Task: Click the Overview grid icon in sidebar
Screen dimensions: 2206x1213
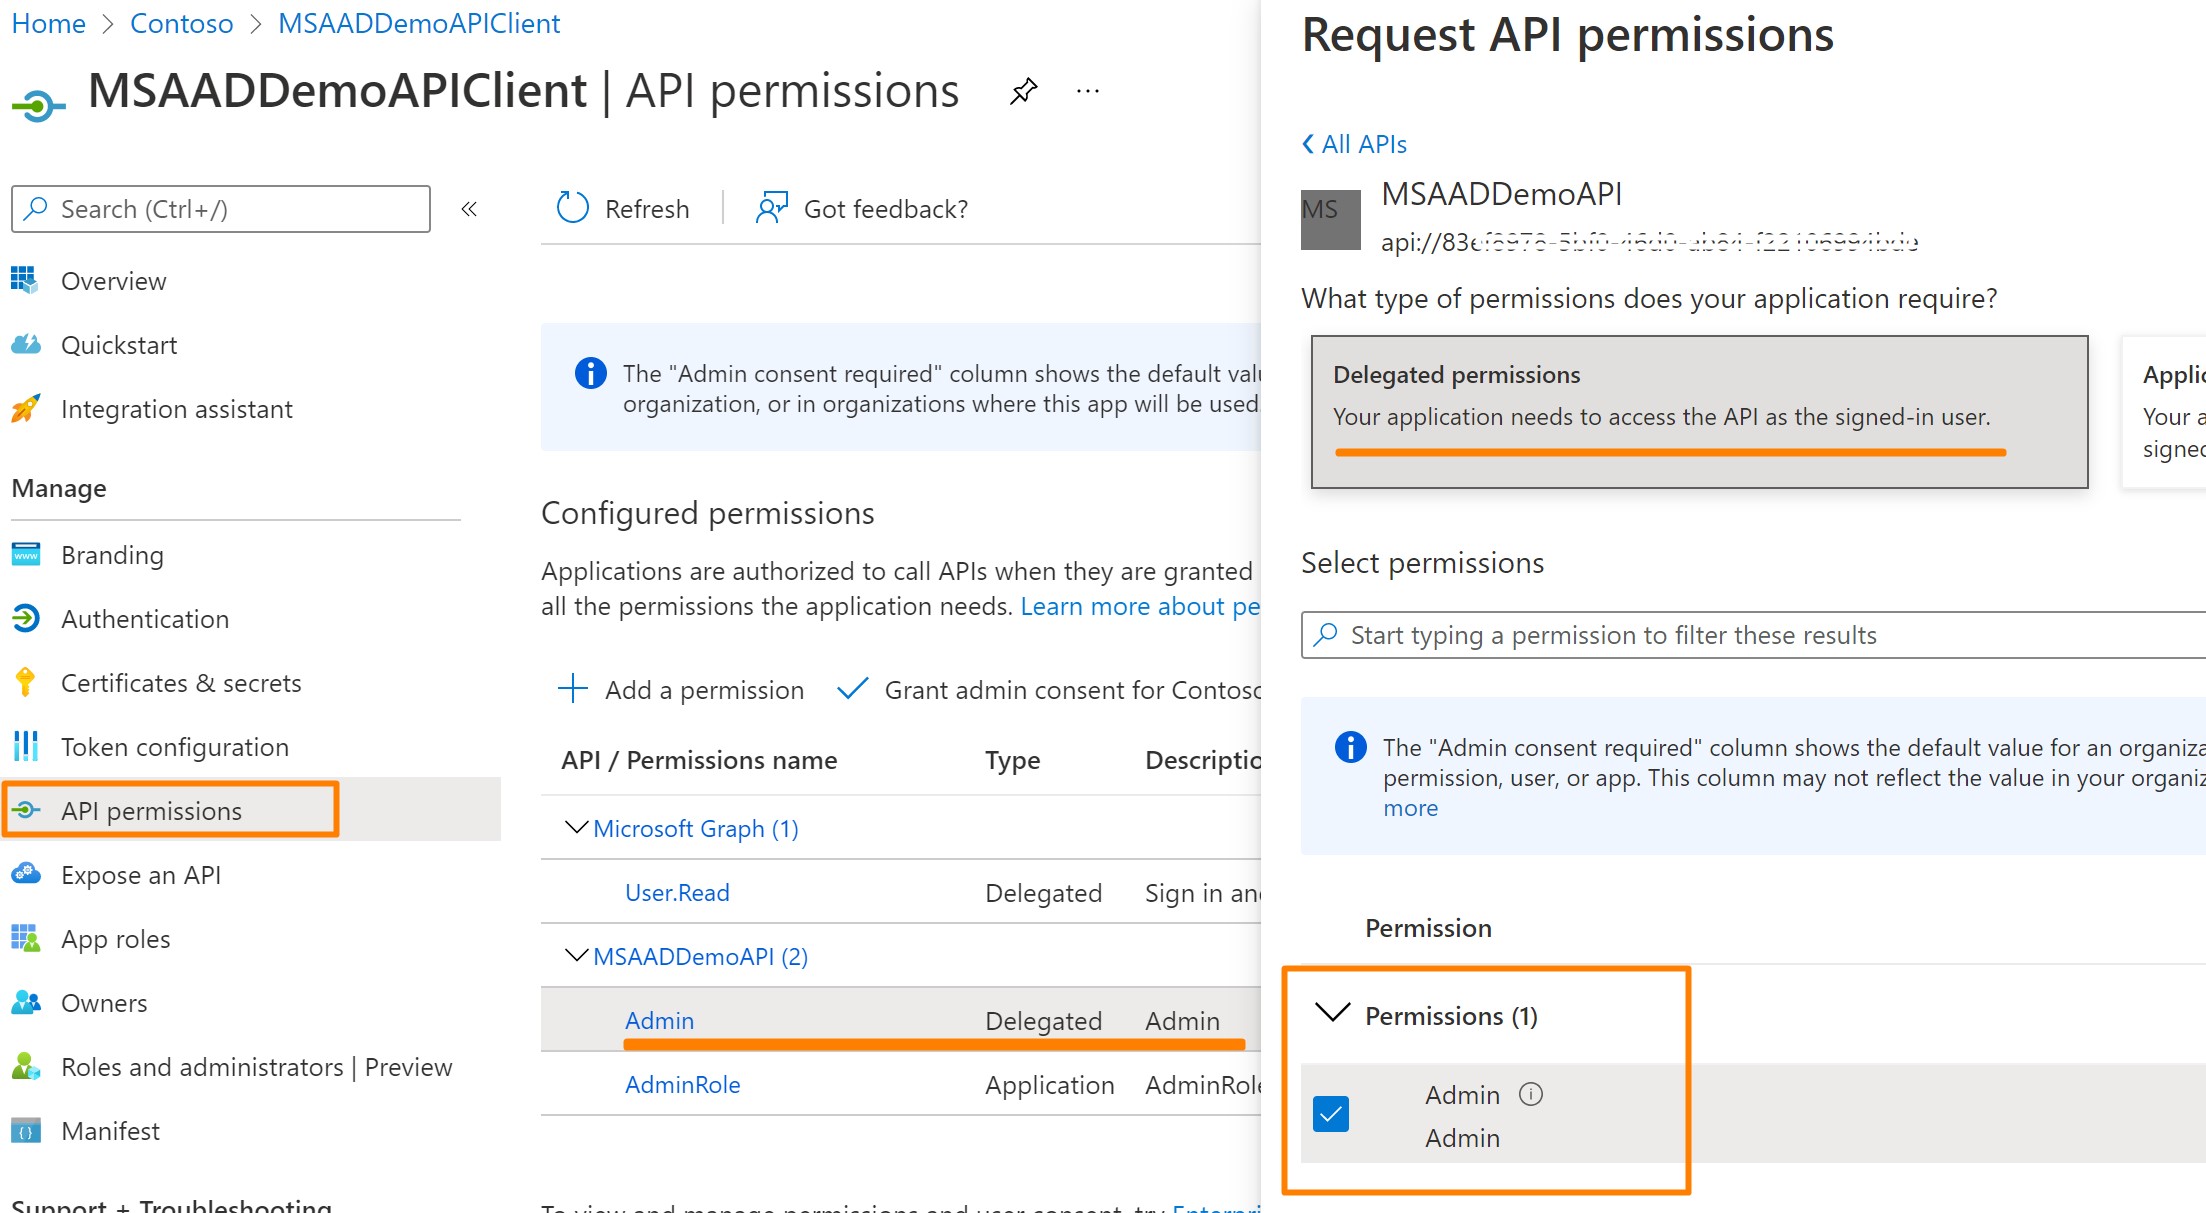Action: click(x=26, y=280)
